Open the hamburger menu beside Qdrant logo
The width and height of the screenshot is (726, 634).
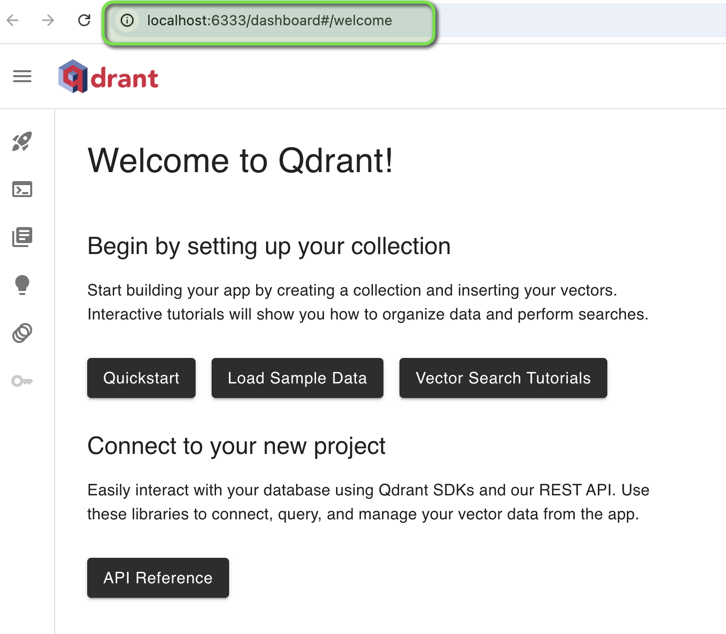(22, 76)
